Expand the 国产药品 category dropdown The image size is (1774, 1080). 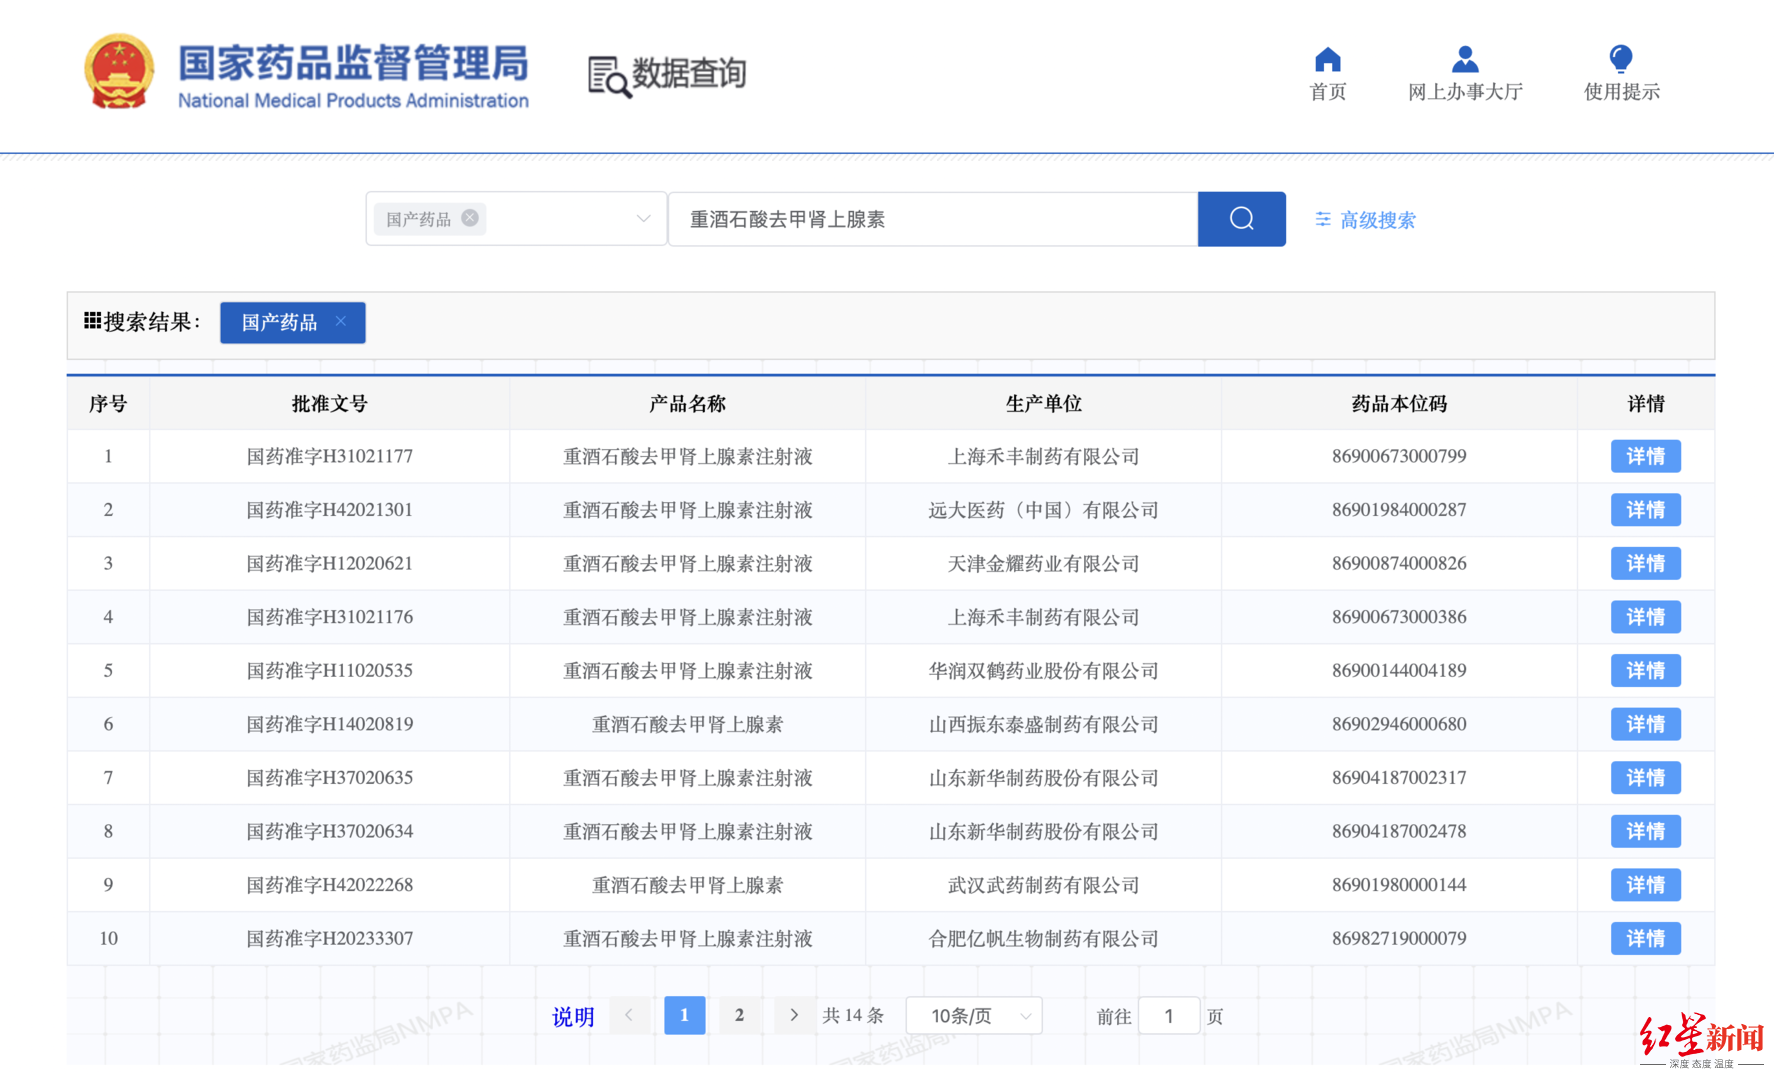pos(643,218)
